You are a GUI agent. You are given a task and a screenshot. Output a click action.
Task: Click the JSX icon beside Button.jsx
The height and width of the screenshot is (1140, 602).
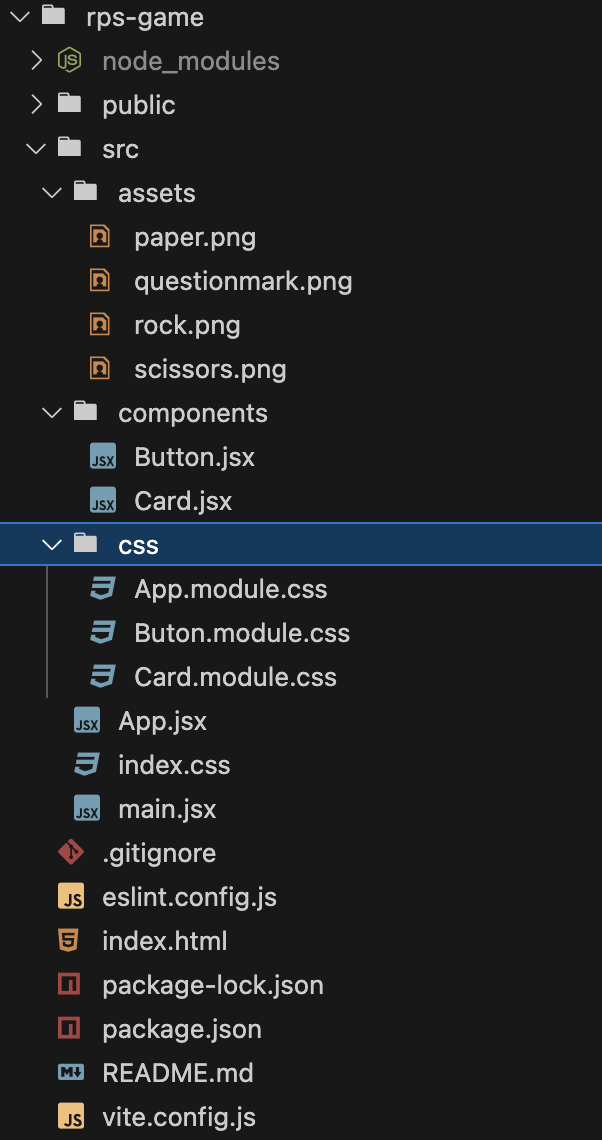click(103, 457)
